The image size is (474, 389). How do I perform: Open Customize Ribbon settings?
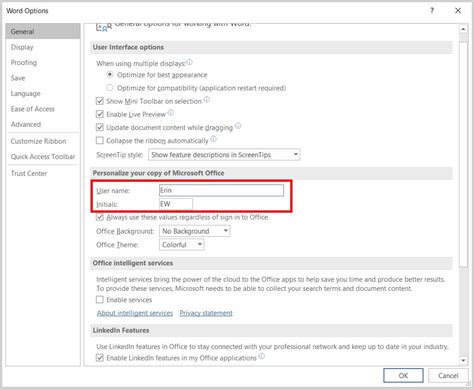[43, 141]
